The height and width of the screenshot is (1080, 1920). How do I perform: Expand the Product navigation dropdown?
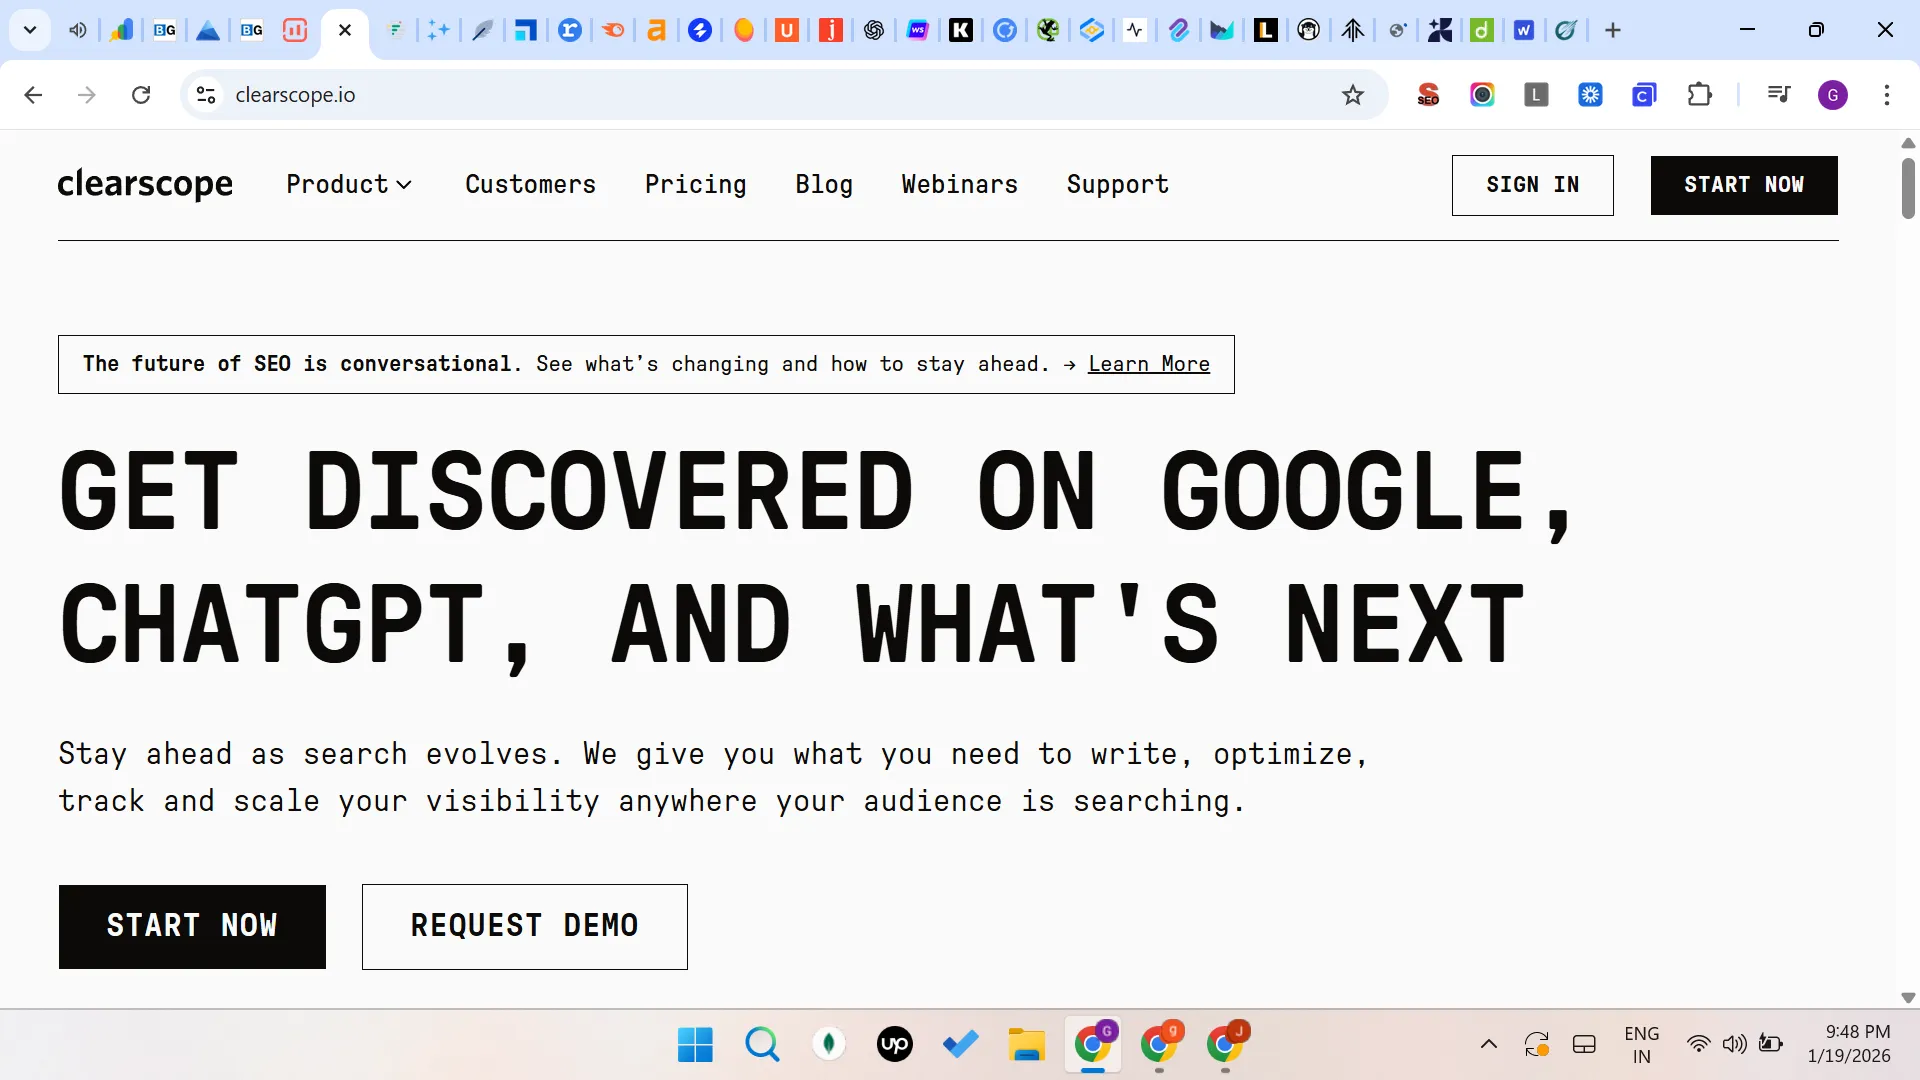coord(349,184)
